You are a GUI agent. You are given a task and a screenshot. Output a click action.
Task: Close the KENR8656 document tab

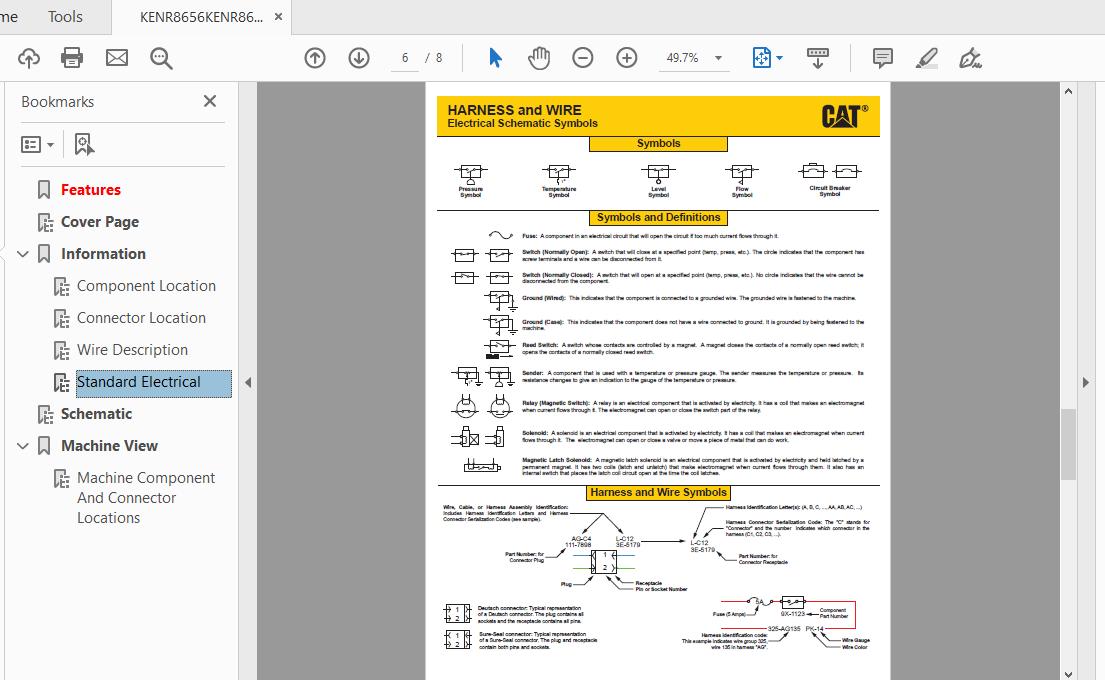pos(278,17)
